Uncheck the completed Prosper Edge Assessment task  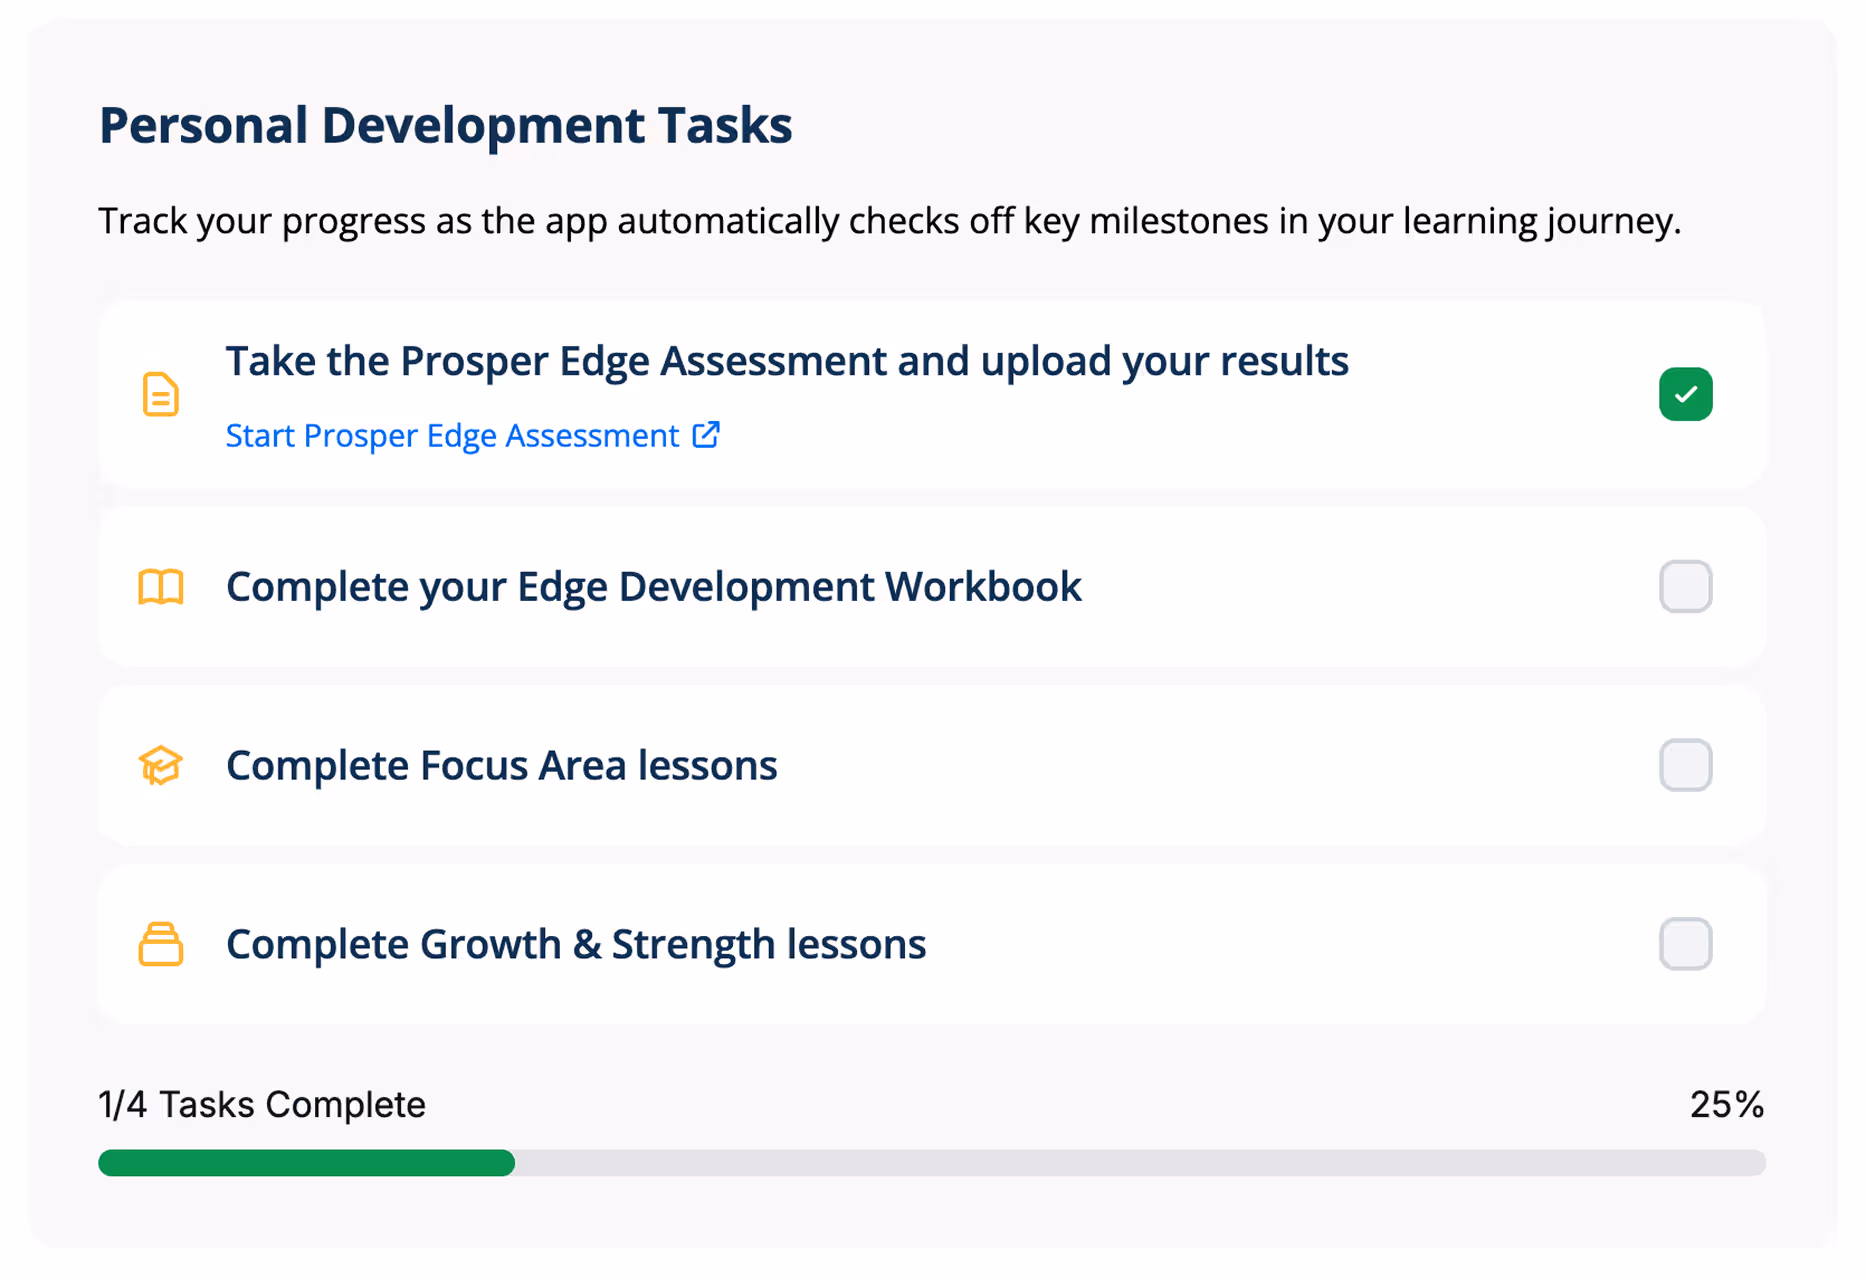pyautogui.click(x=1685, y=394)
